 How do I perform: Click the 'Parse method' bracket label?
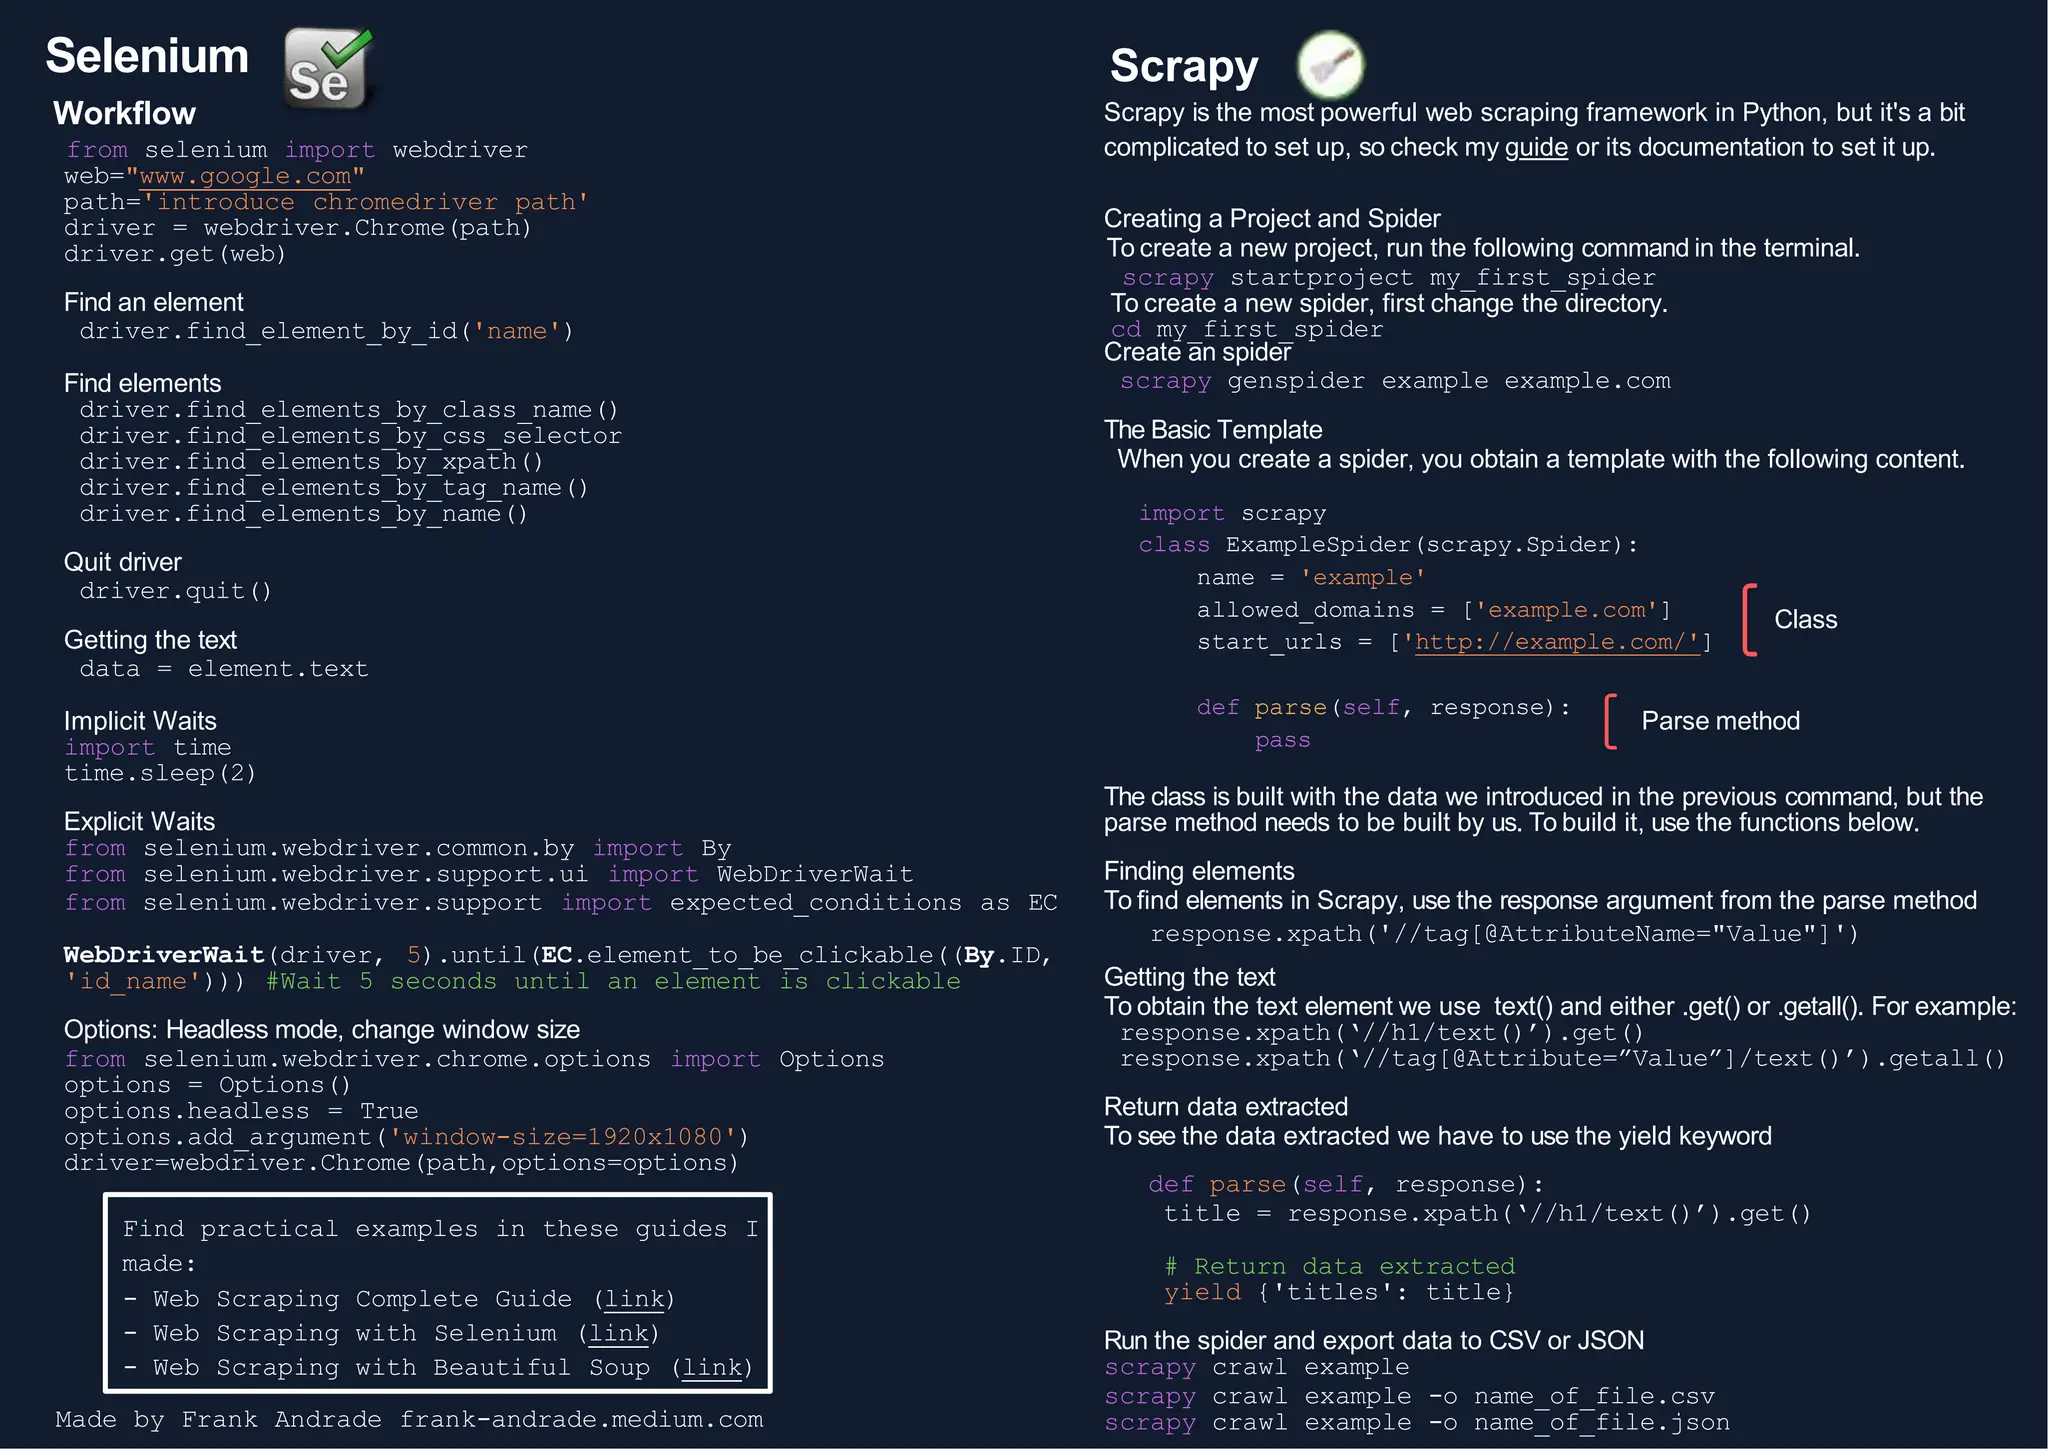point(1720,721)
